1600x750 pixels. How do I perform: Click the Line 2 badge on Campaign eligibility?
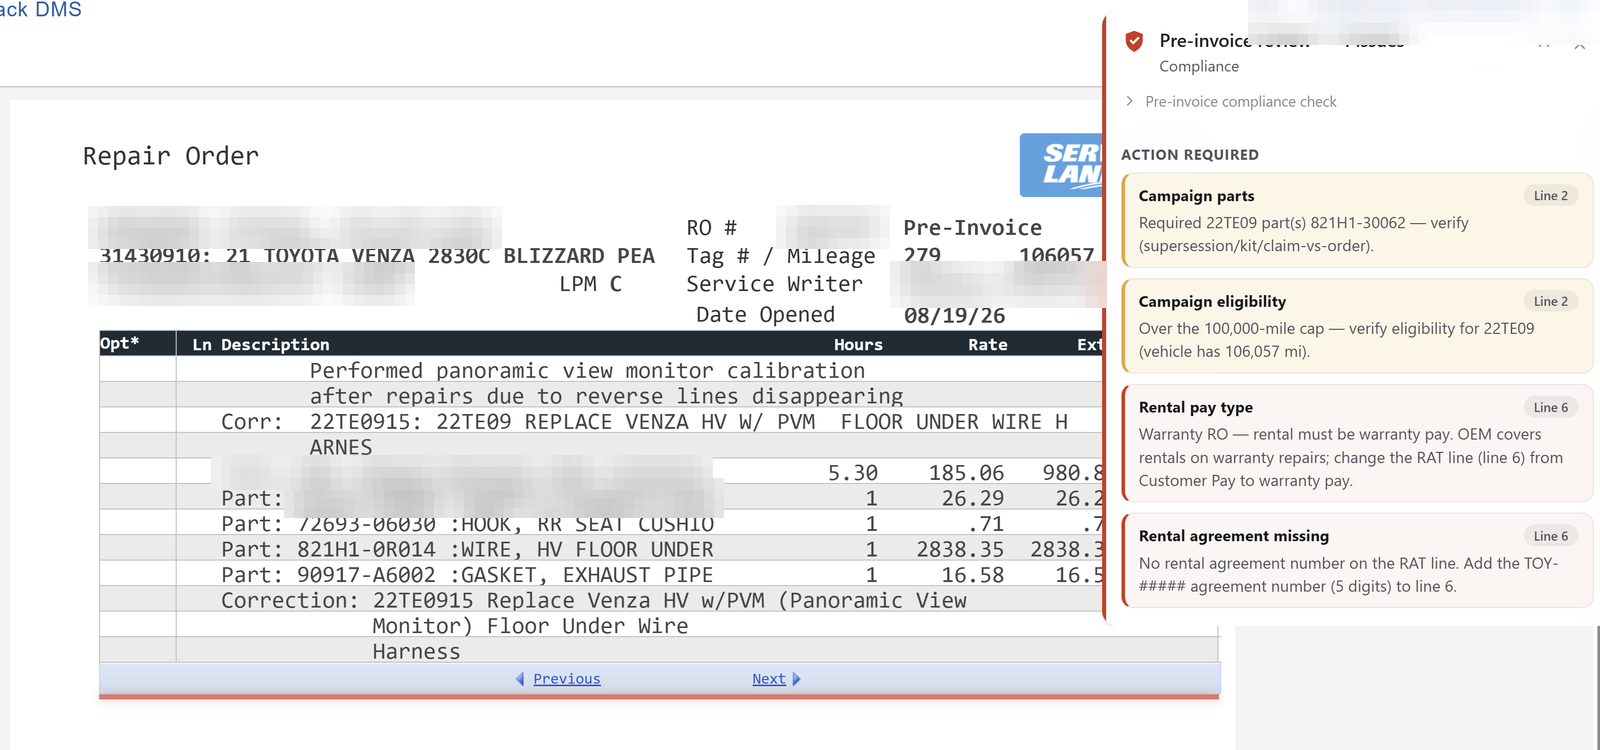click(1551, 301)
